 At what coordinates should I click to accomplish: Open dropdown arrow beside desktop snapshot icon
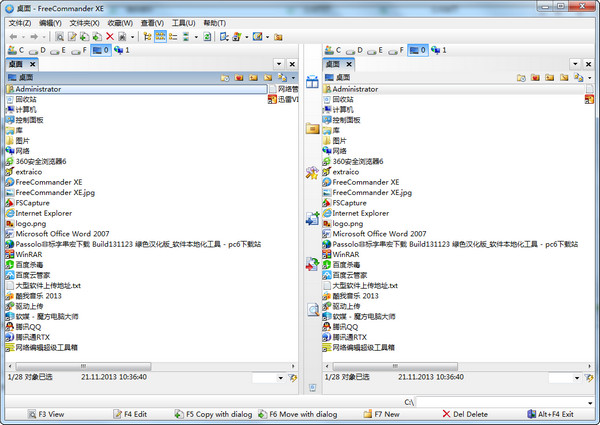pyautogui.click(x=247, y=37)
